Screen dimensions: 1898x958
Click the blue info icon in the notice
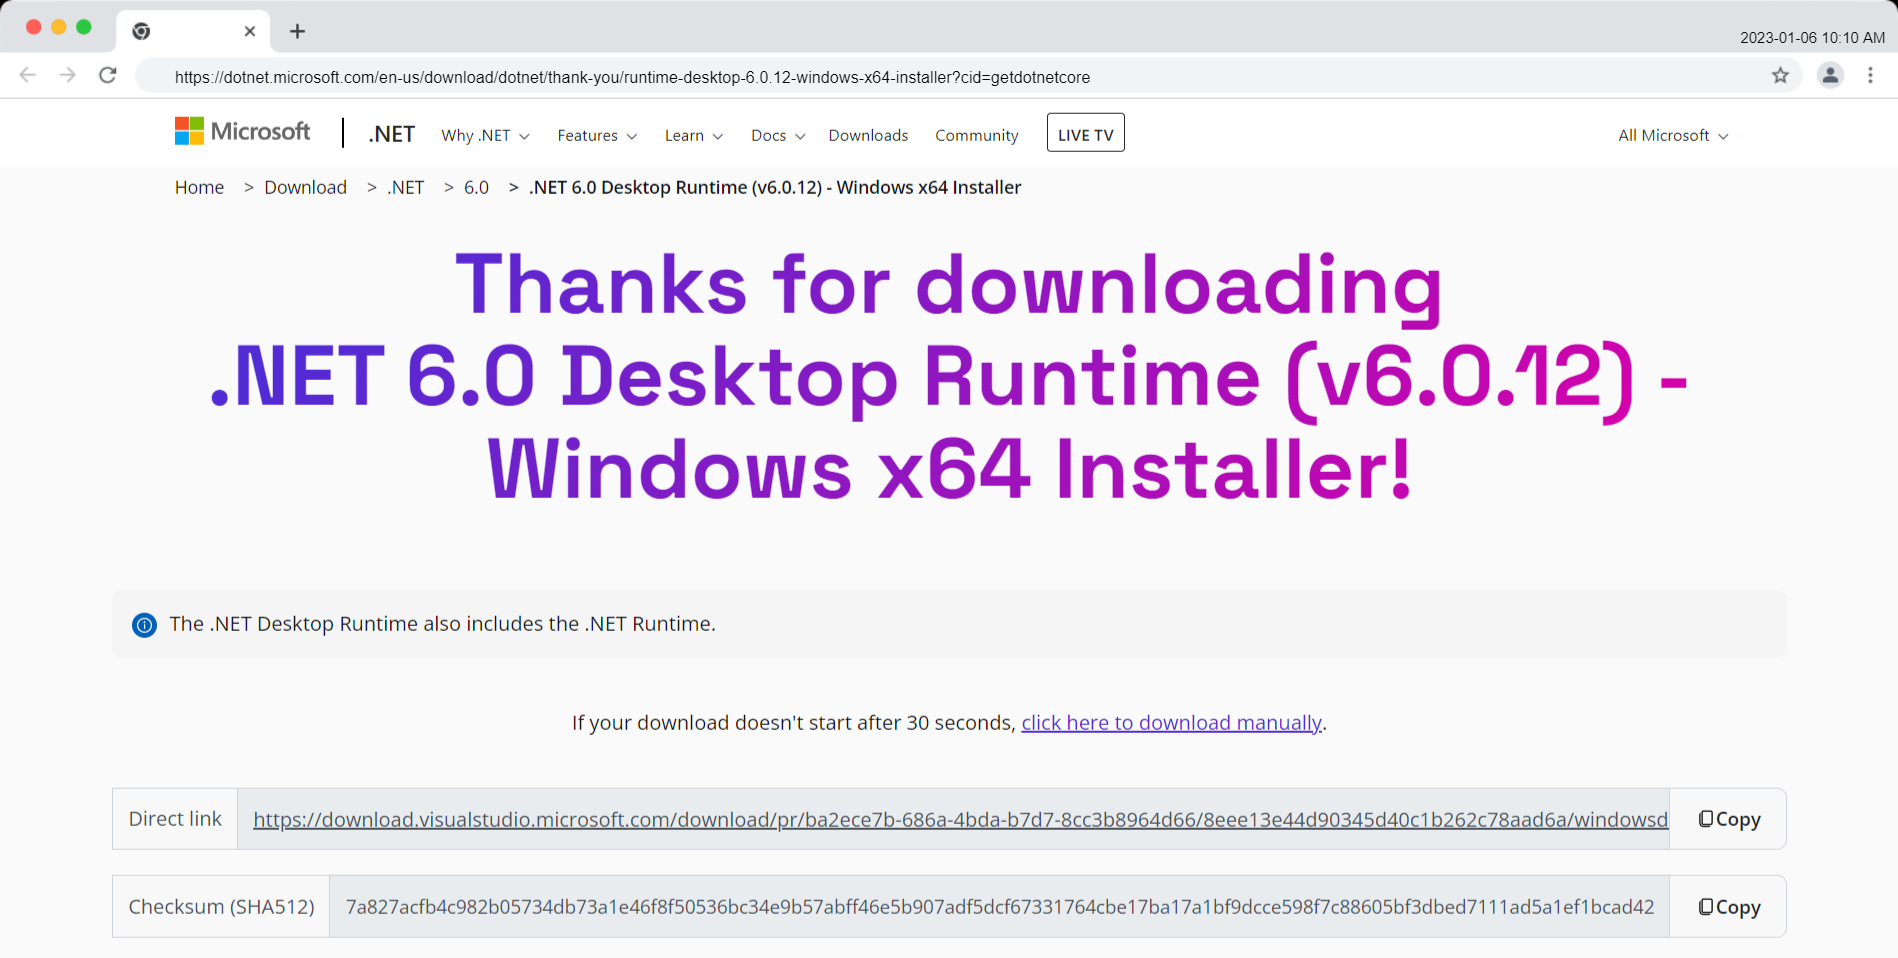click(144, 625)
